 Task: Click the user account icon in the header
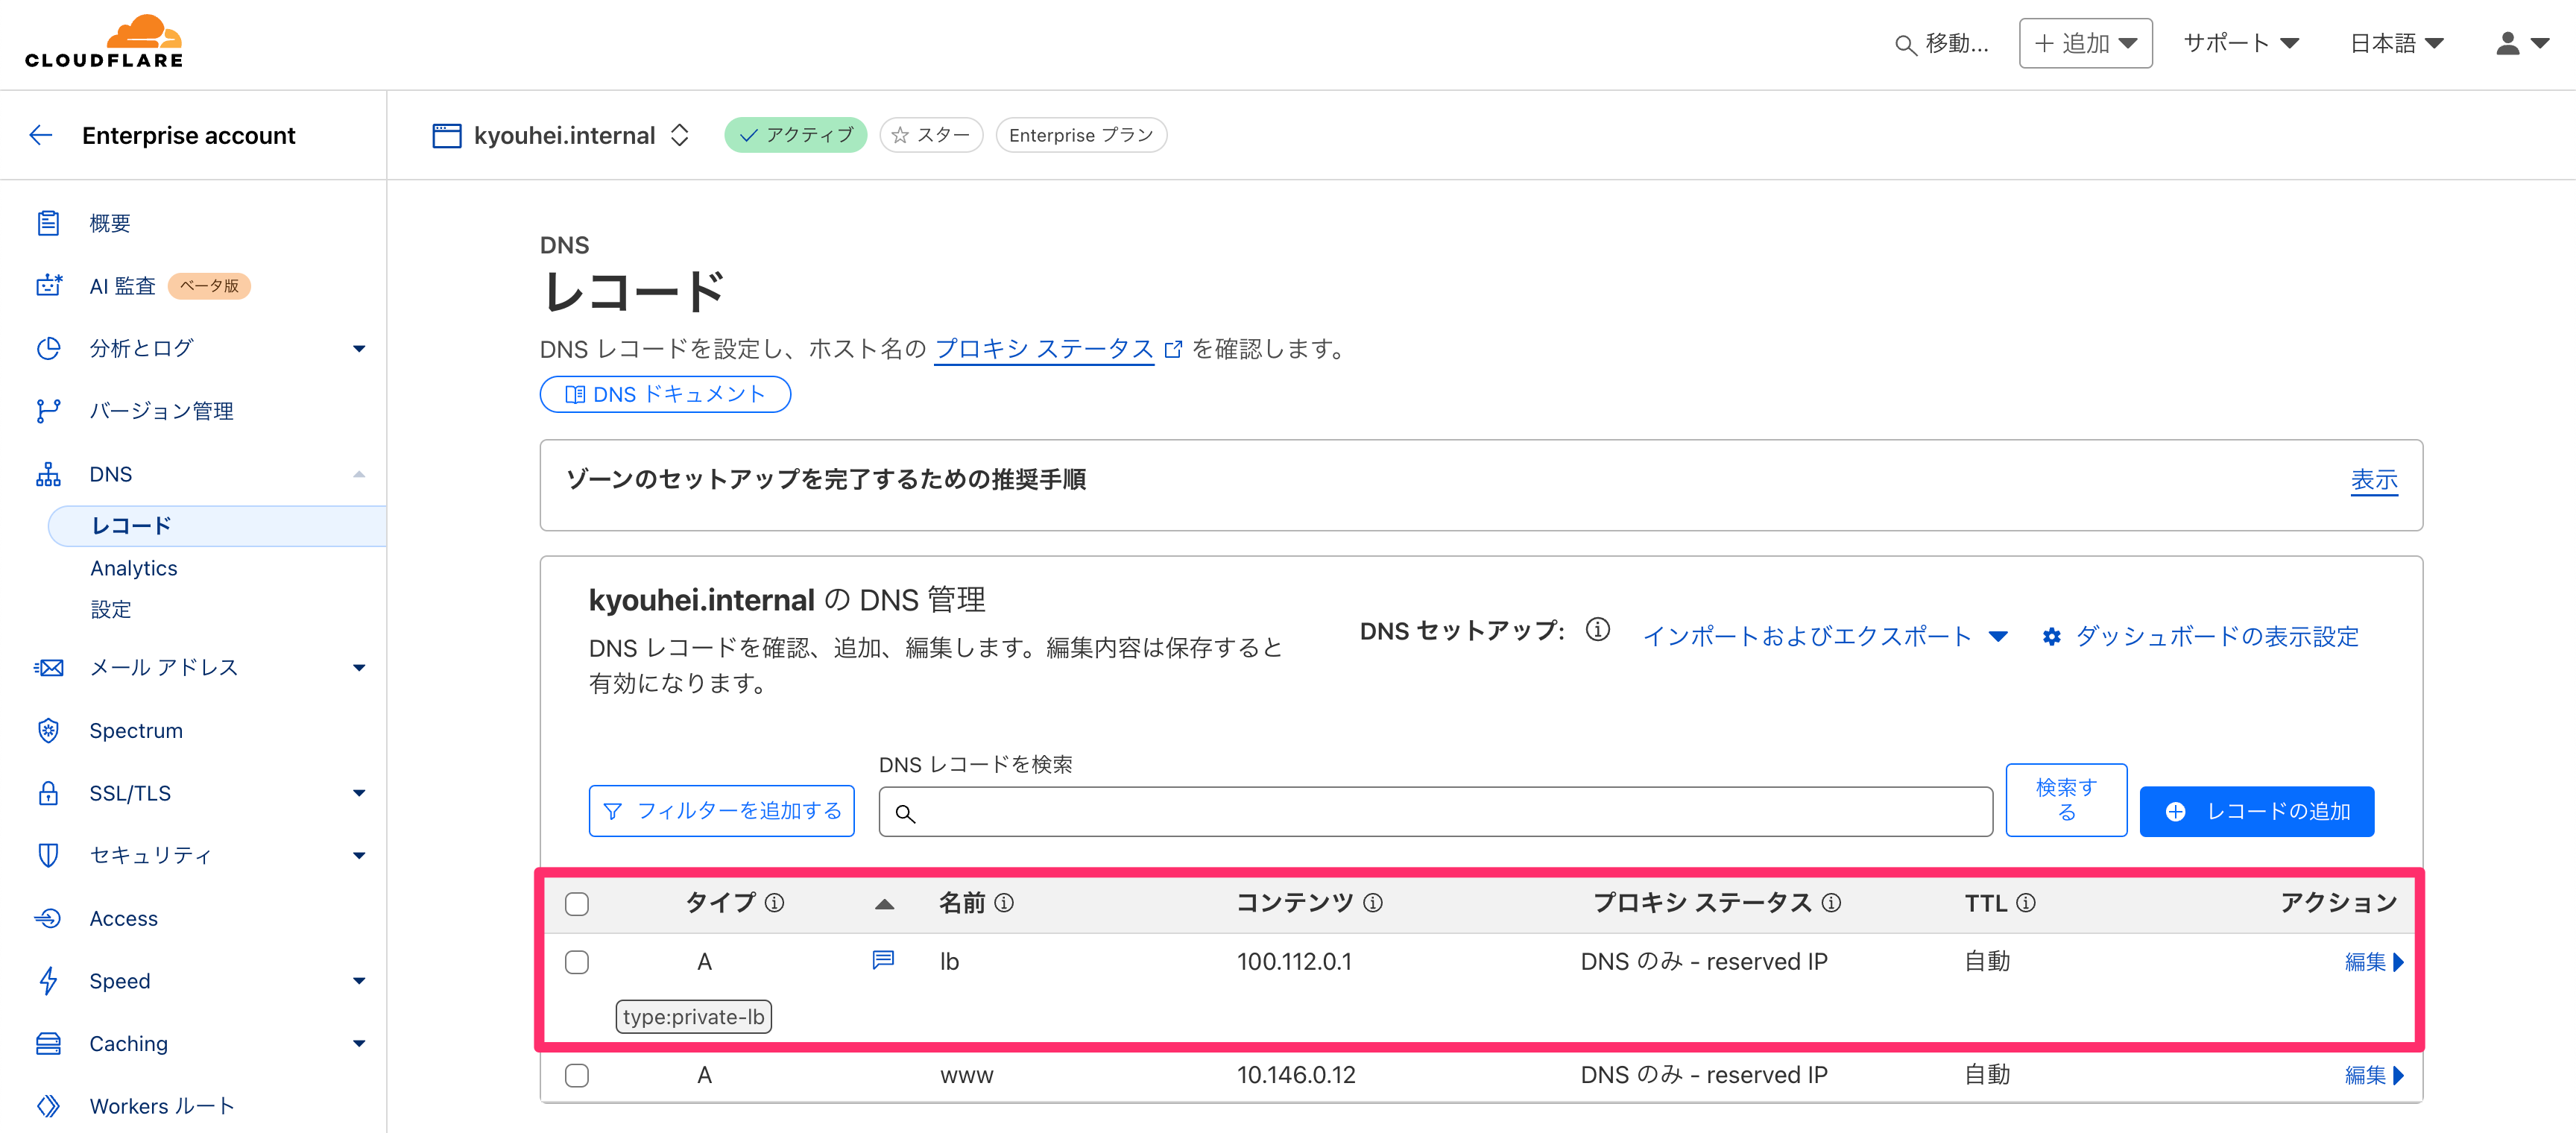pos(2507,43)
